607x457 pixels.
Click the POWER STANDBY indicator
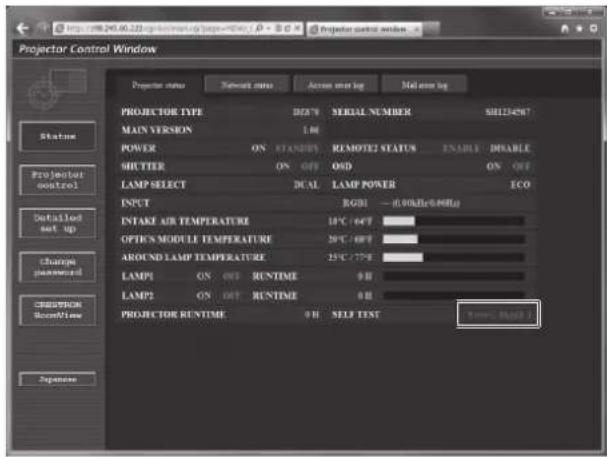[297, 148]
